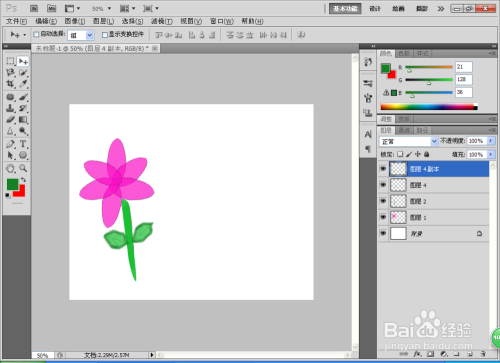The width and height of the screenshot is (500, 363).
Task: Click the R value input field
Action: coord(464,67)
